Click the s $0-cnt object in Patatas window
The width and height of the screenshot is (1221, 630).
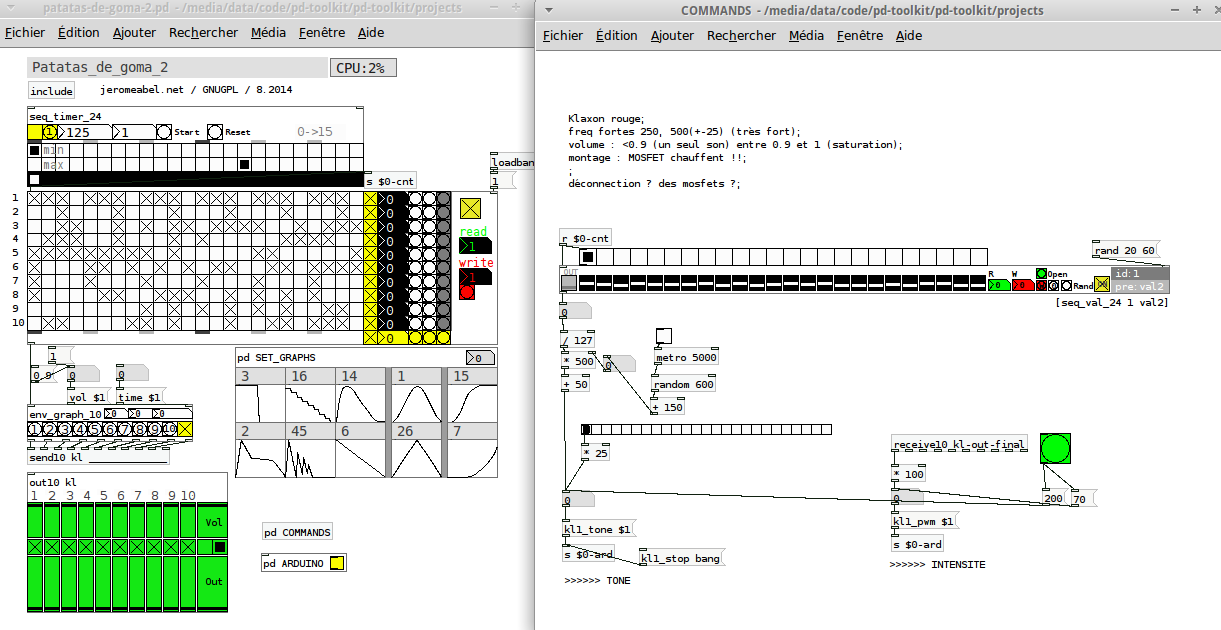390,181
